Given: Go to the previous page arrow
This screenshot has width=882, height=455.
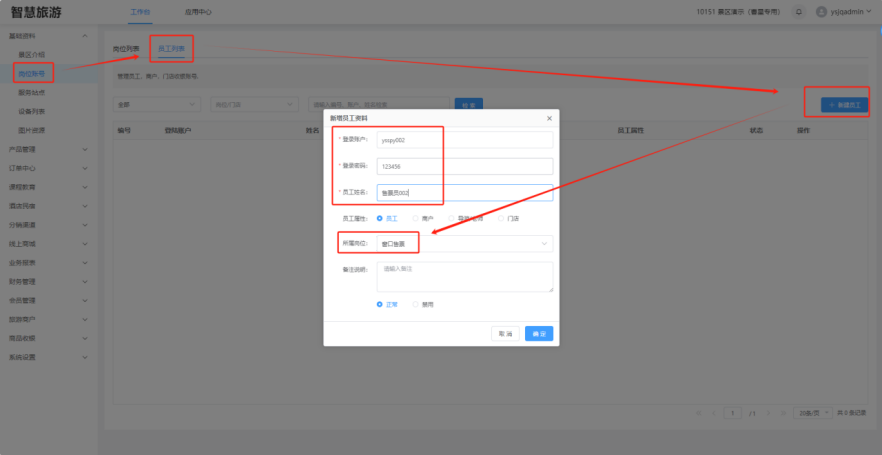Looking at the screenshot, I should click(x=713, y=412).
